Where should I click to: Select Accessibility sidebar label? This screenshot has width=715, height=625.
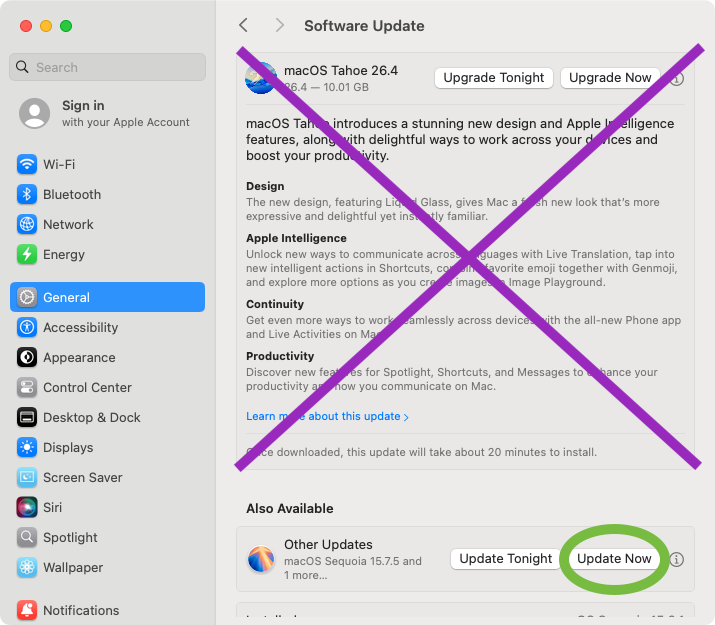tap(81, 327)
